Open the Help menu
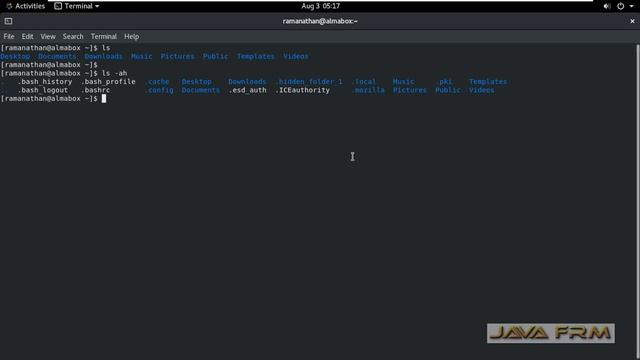 (x=131, y=37)
